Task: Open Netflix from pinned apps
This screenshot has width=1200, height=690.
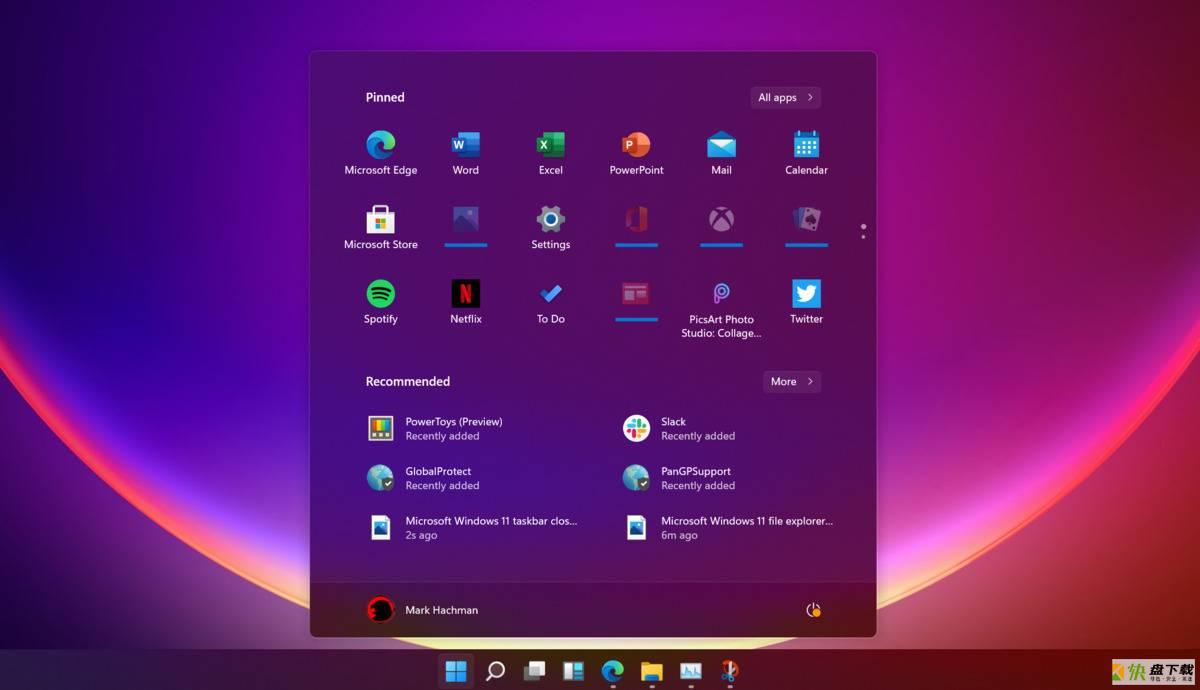Action: [466, 302]
